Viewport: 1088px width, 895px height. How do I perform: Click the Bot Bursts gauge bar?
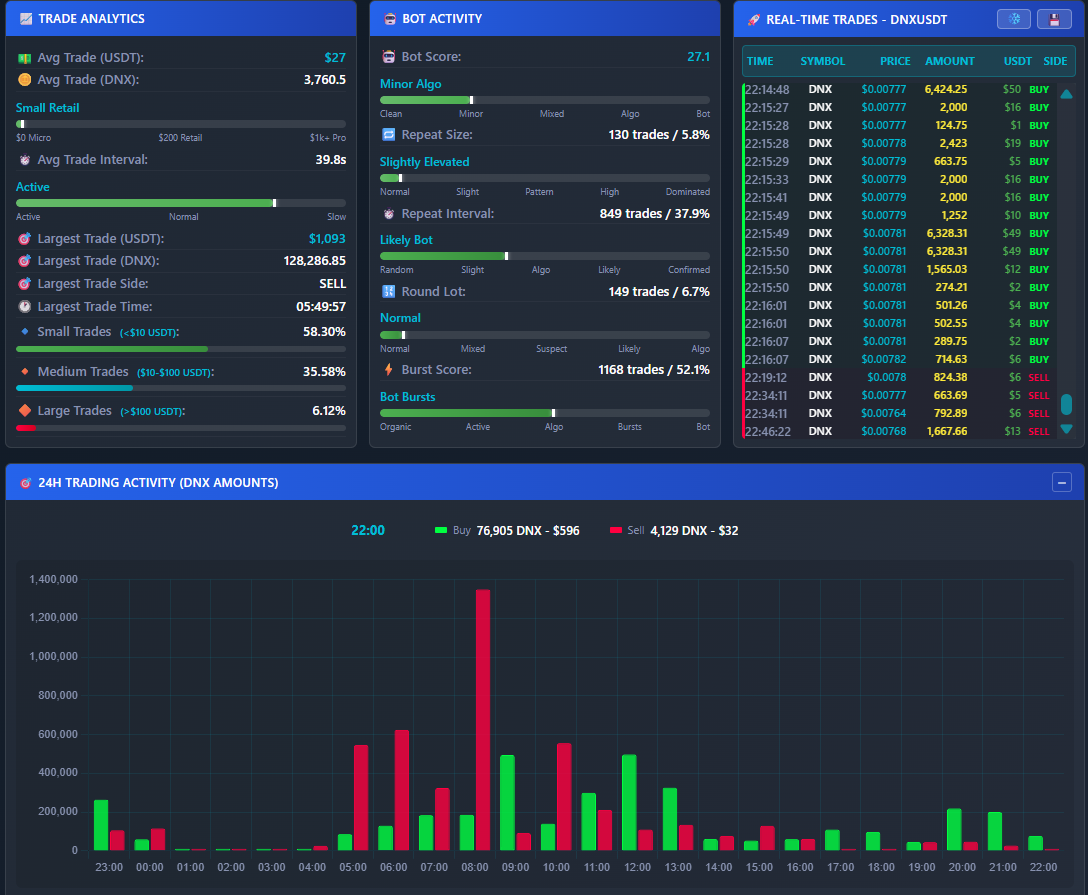tap(545, 414)
